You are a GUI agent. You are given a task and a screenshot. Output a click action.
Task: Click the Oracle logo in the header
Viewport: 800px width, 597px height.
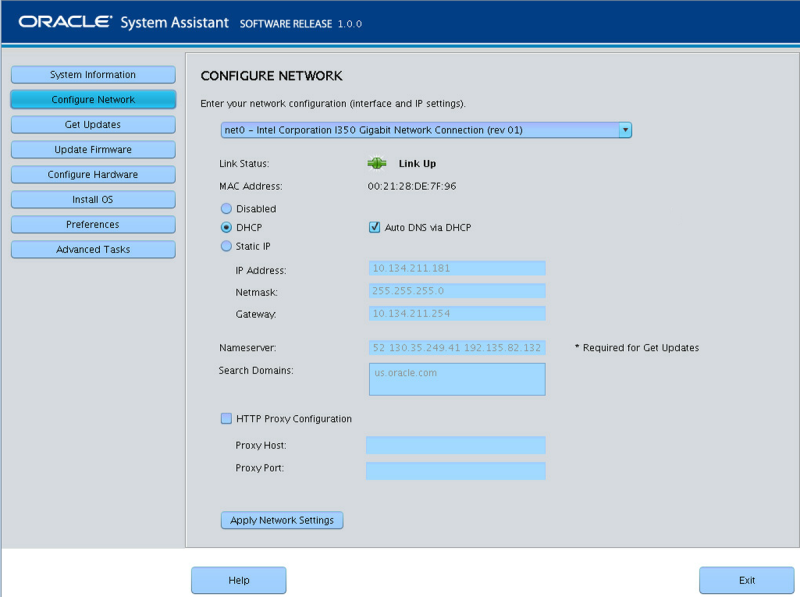click(x=65, y=22)
